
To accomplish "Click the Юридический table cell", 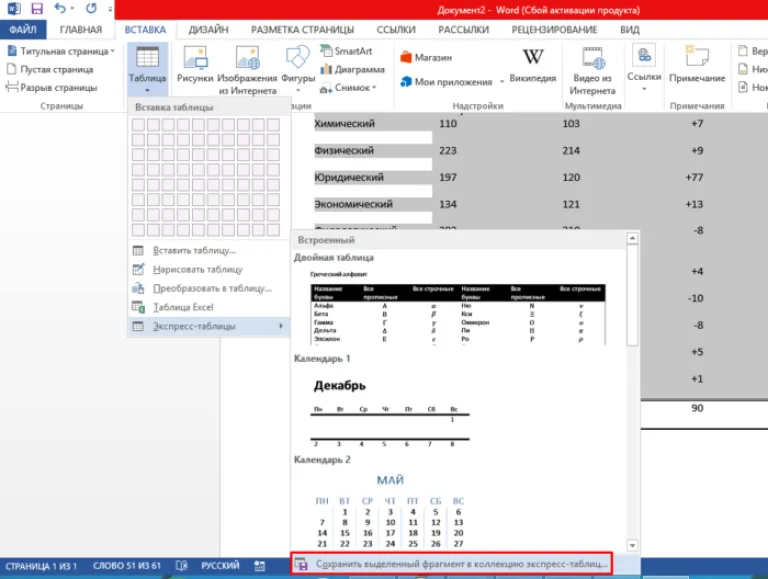I will point(349,177).
